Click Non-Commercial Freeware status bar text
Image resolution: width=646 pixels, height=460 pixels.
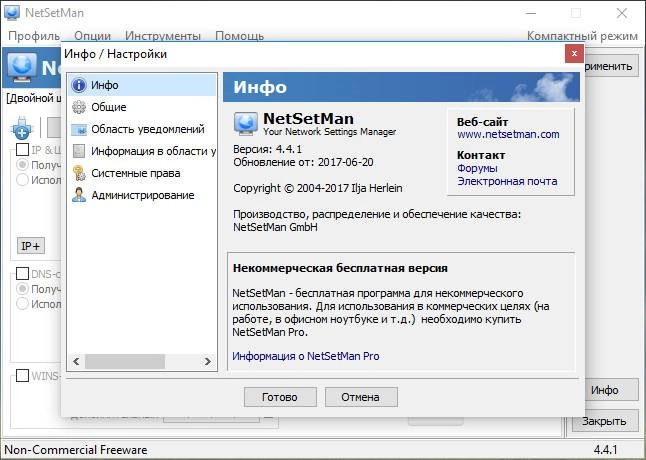pos(76,450)
